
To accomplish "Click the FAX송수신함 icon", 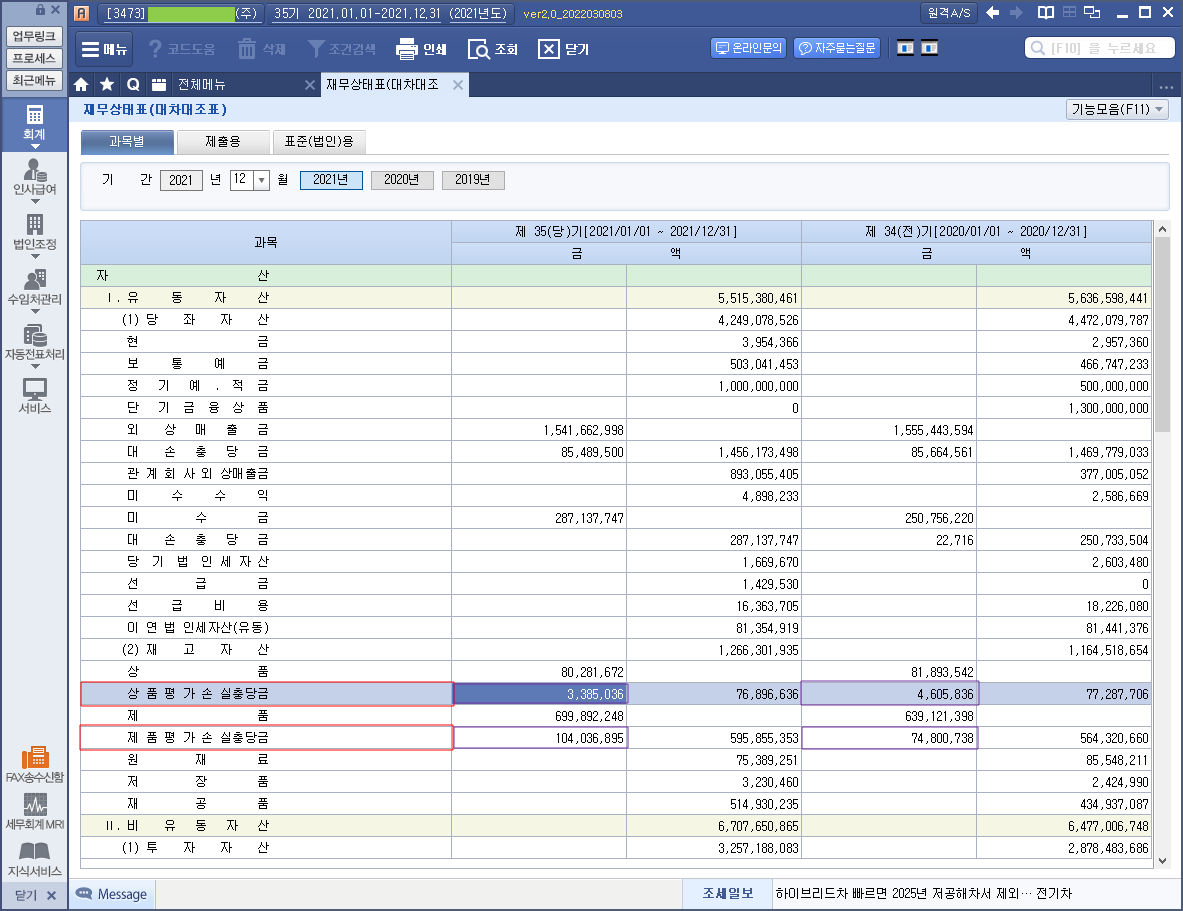I will tap(35, 764).
